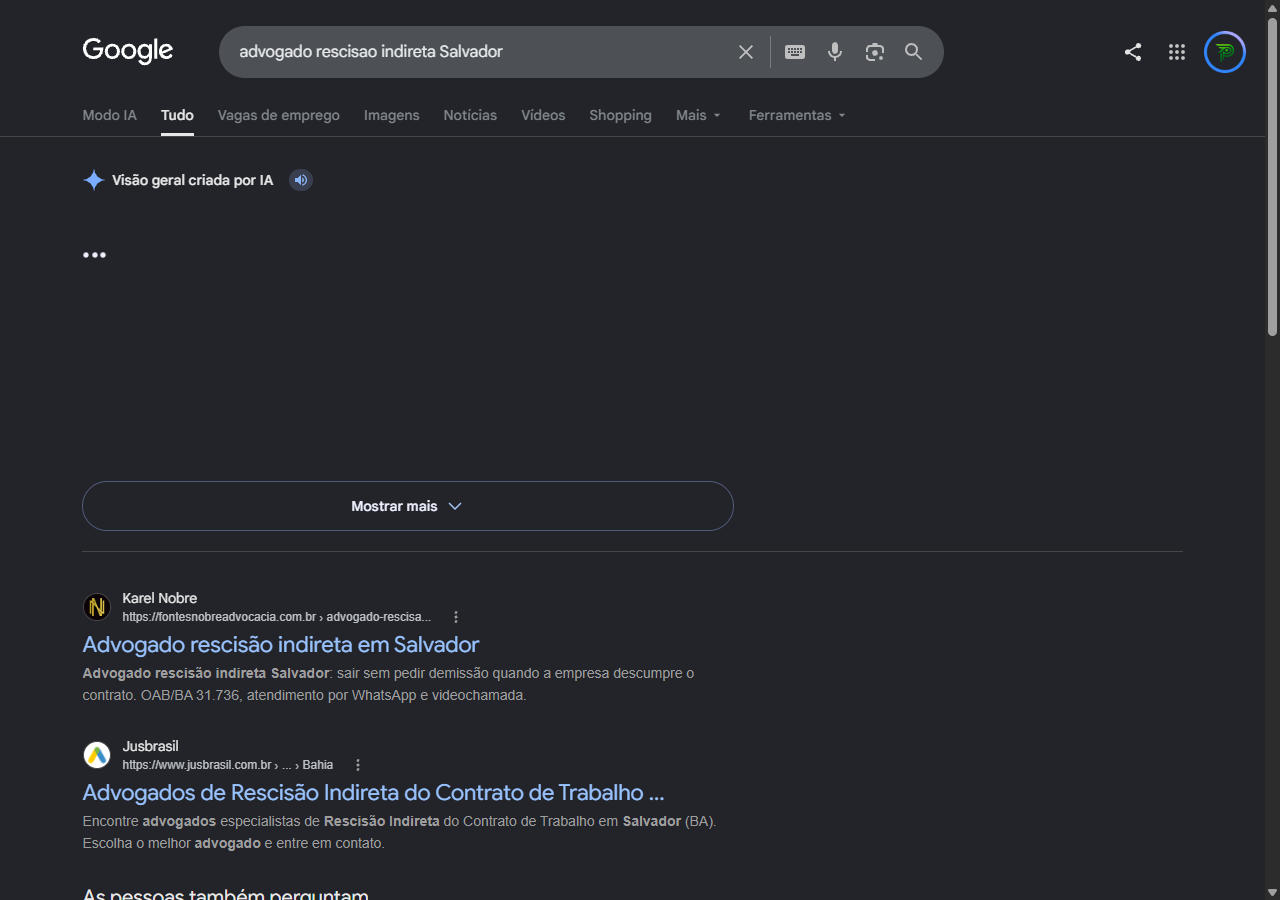Click the scrollbar down arrow

click(1272, 892)
